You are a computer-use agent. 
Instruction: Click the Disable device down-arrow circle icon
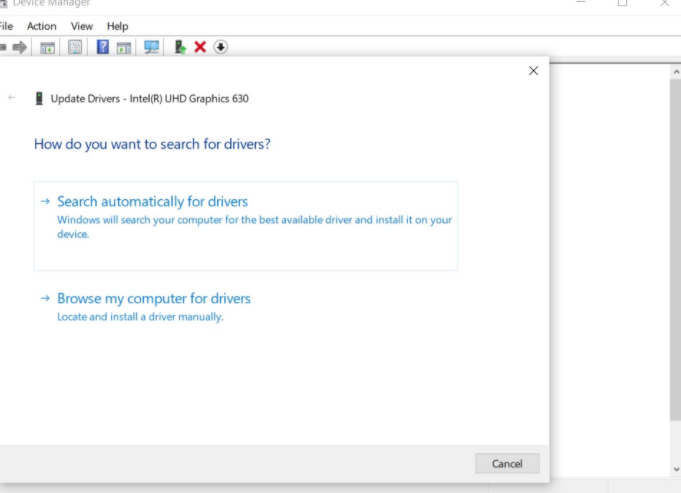pyautogui.click(x=221, y=47)
